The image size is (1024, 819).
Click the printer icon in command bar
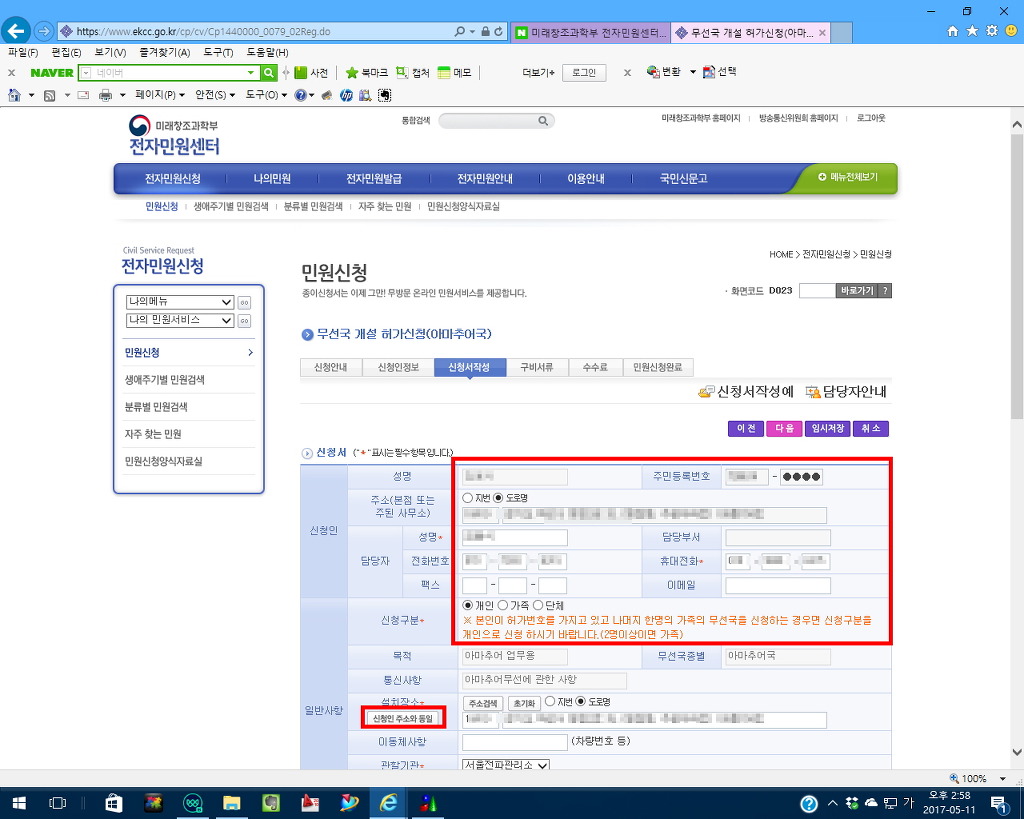(104, 95)
